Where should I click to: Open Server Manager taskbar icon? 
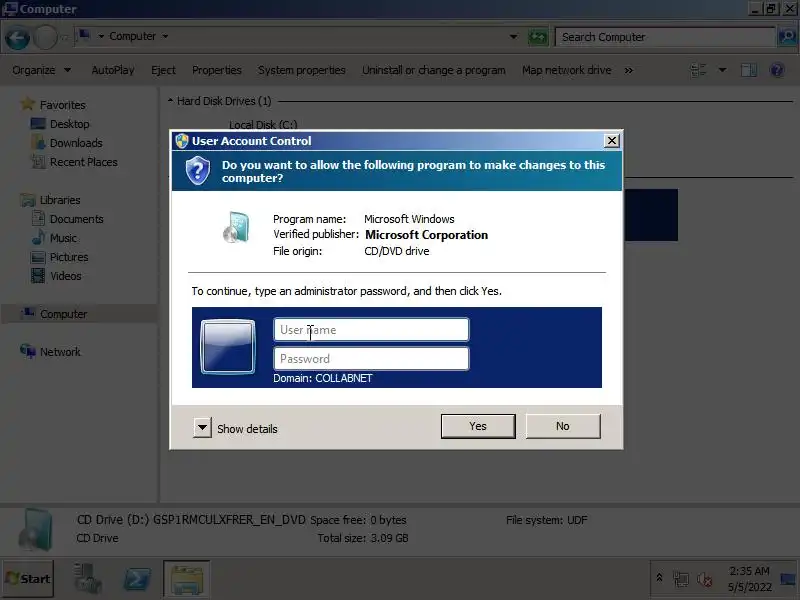[88, 579]
